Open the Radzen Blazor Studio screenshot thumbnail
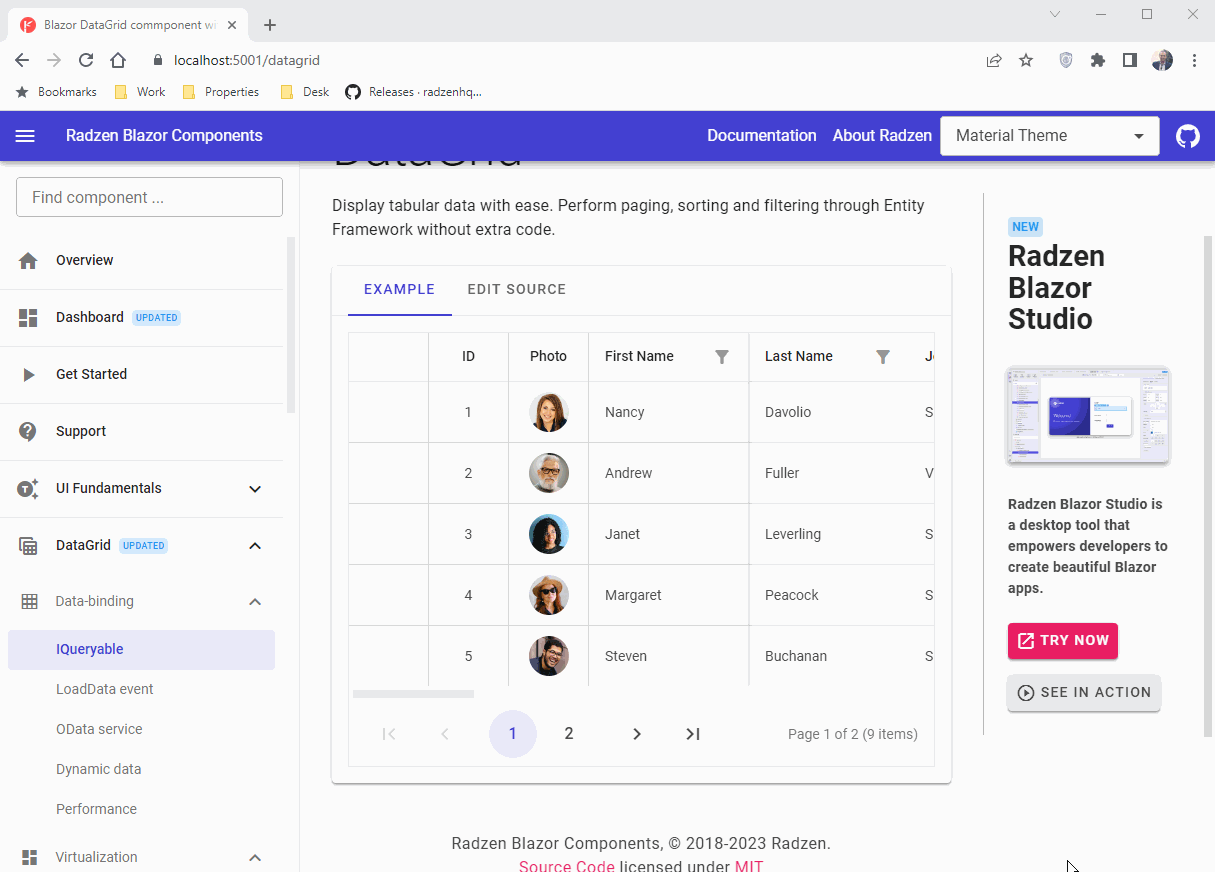Screen dimensions: 1215x872 1088,416
